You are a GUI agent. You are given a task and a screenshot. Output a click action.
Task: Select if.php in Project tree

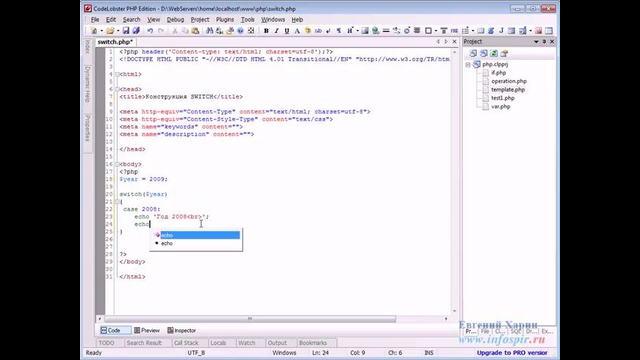(498, 73)
